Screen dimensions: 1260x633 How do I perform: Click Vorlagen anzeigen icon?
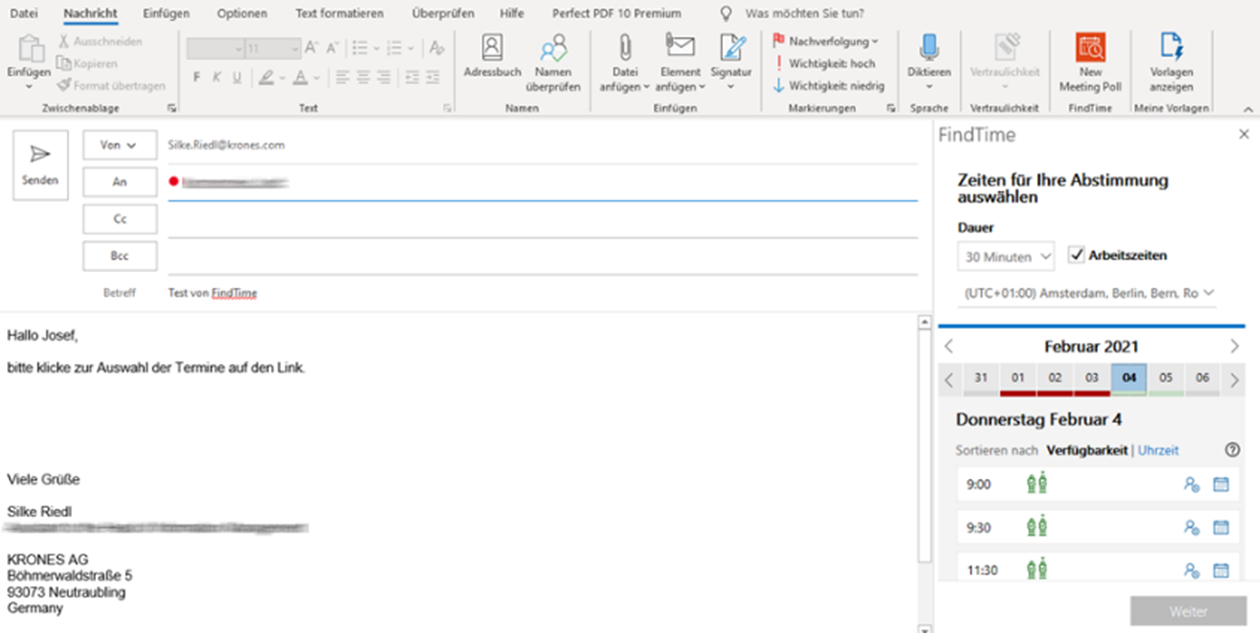coord(1171,63)
